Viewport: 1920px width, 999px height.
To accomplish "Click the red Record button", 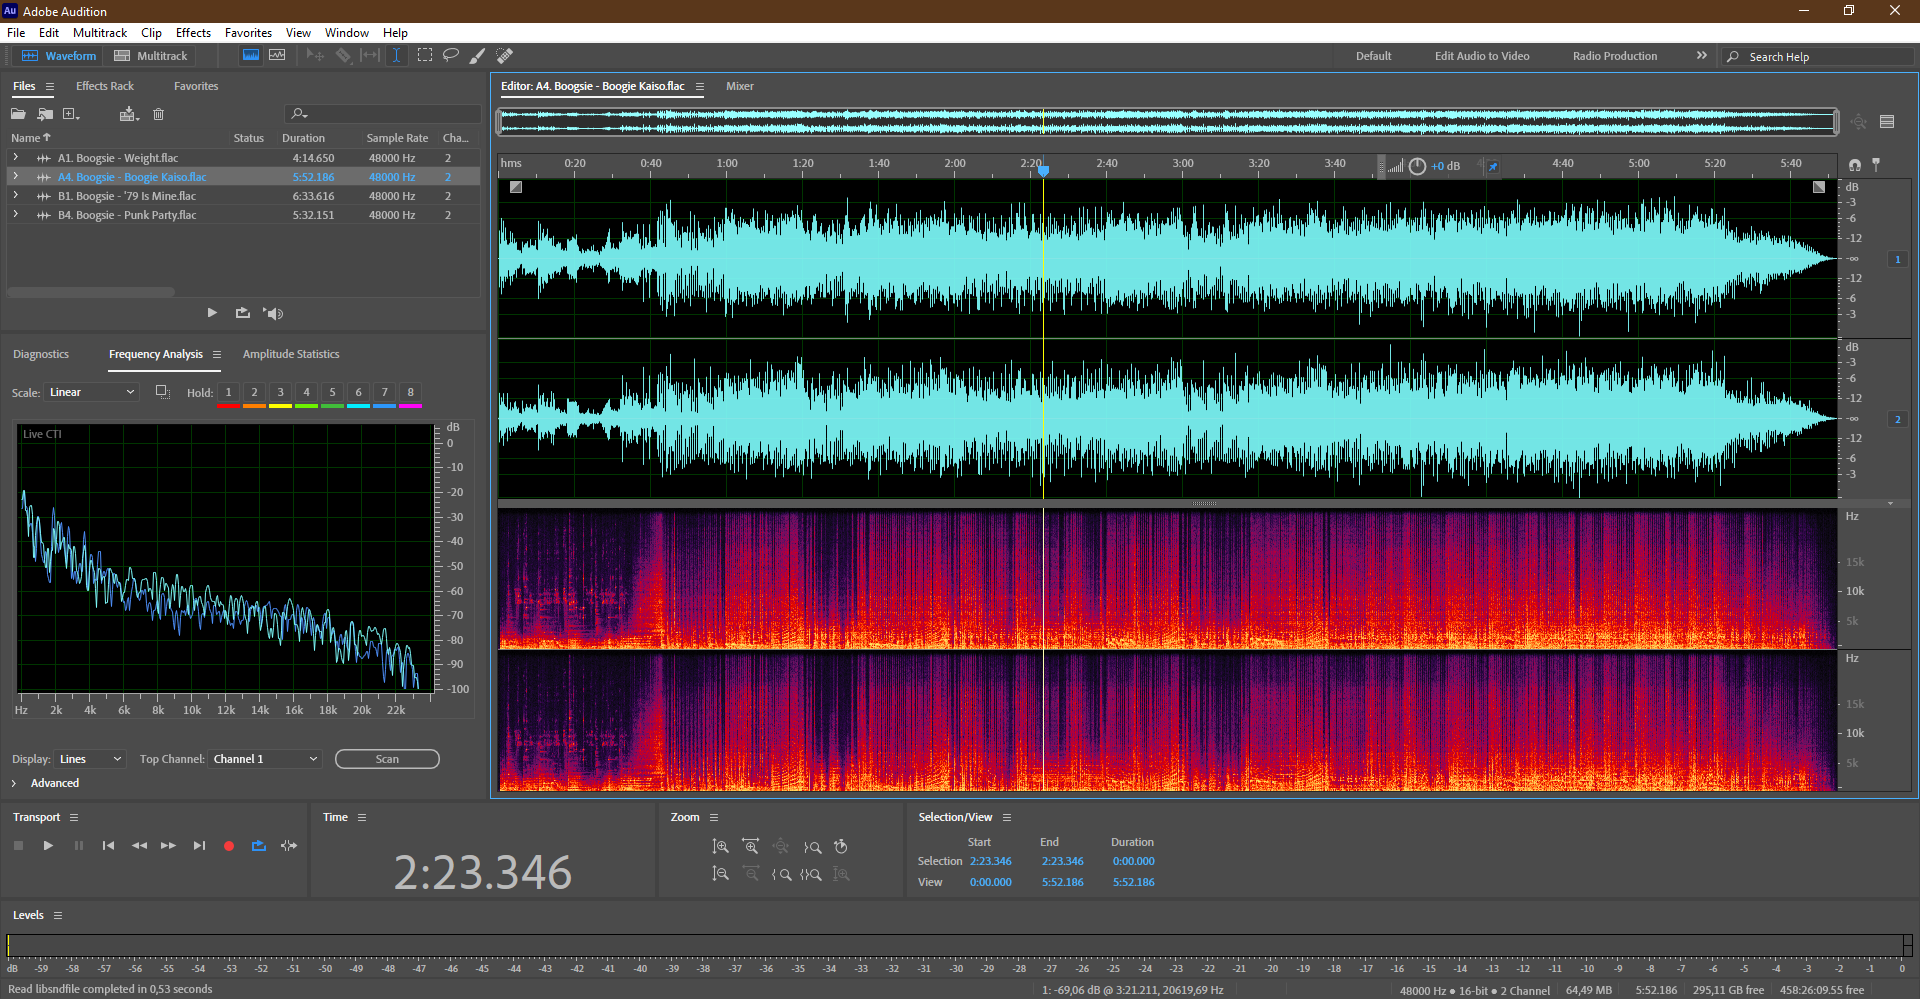I will (229, 846).
